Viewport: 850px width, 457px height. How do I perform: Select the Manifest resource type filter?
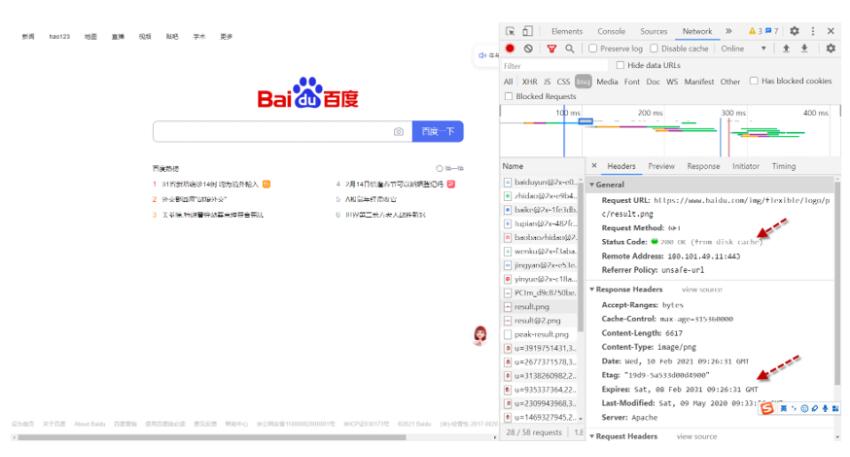tap(699, 82)
